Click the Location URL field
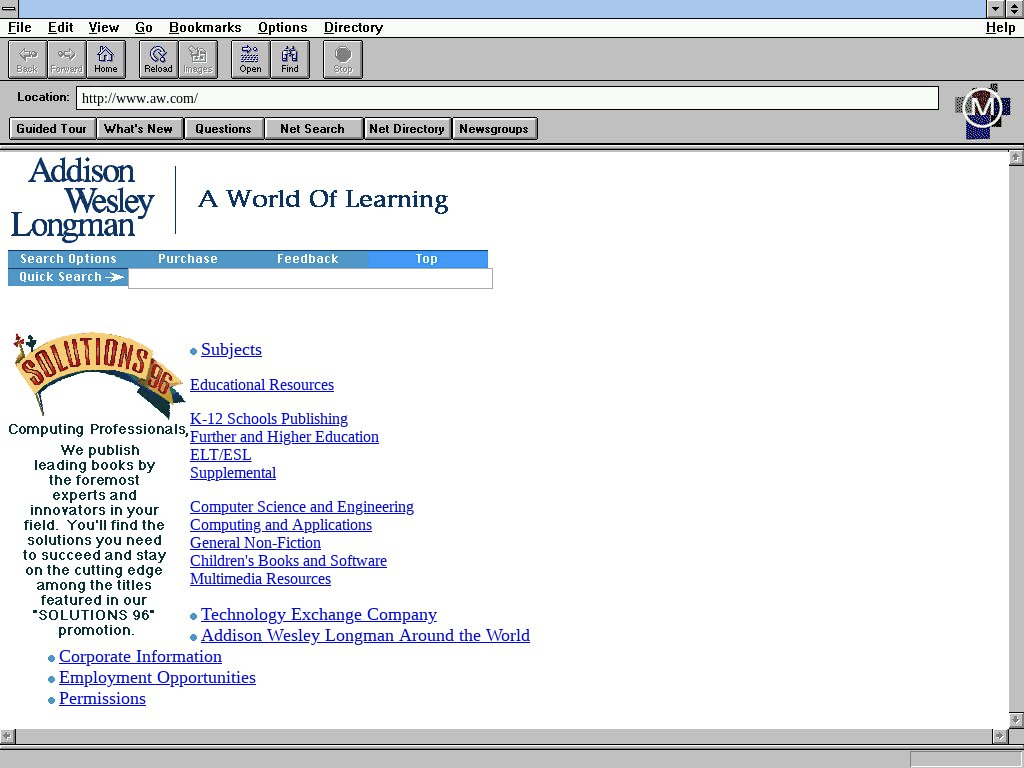The image size is (1024, 768). coord(506,98)
